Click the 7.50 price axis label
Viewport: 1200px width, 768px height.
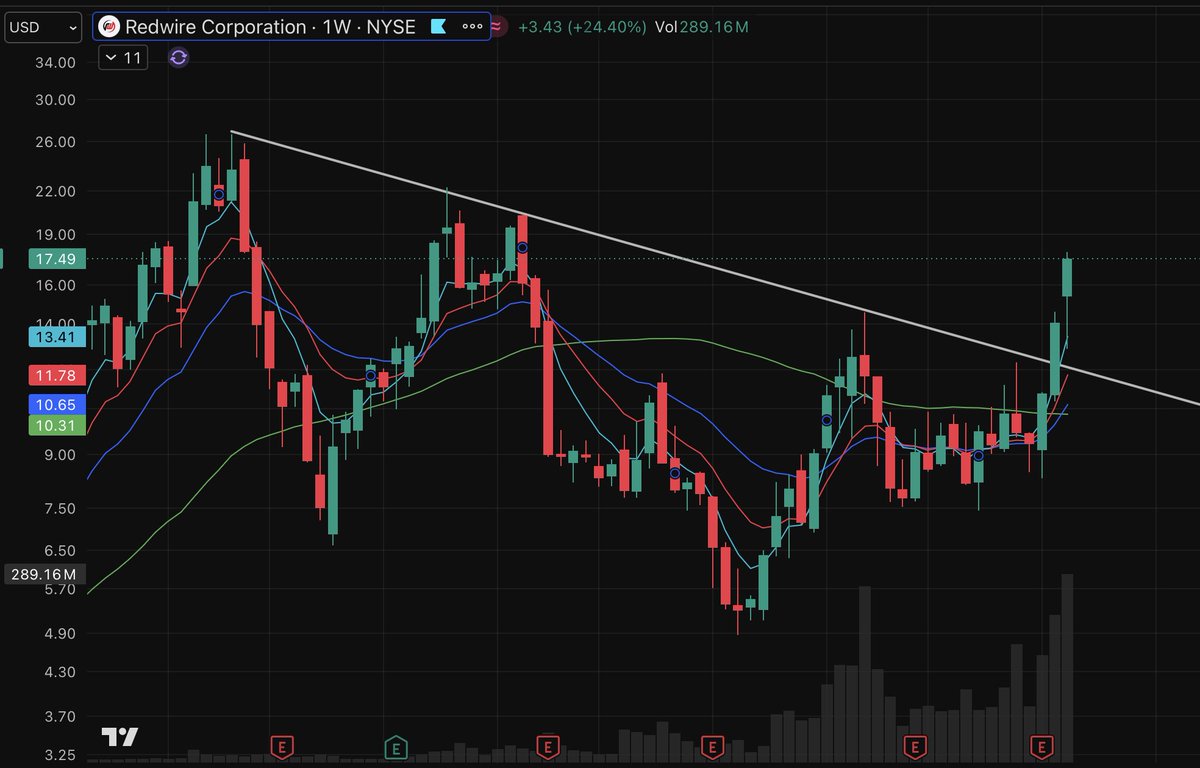(60, 509)
